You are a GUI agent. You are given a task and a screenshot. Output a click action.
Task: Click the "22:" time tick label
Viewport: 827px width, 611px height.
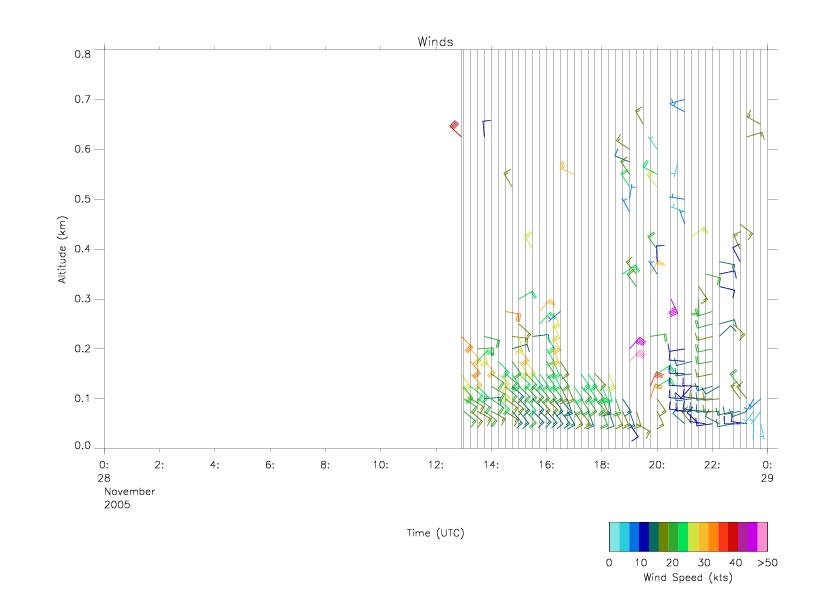click(x=712, y=465)
